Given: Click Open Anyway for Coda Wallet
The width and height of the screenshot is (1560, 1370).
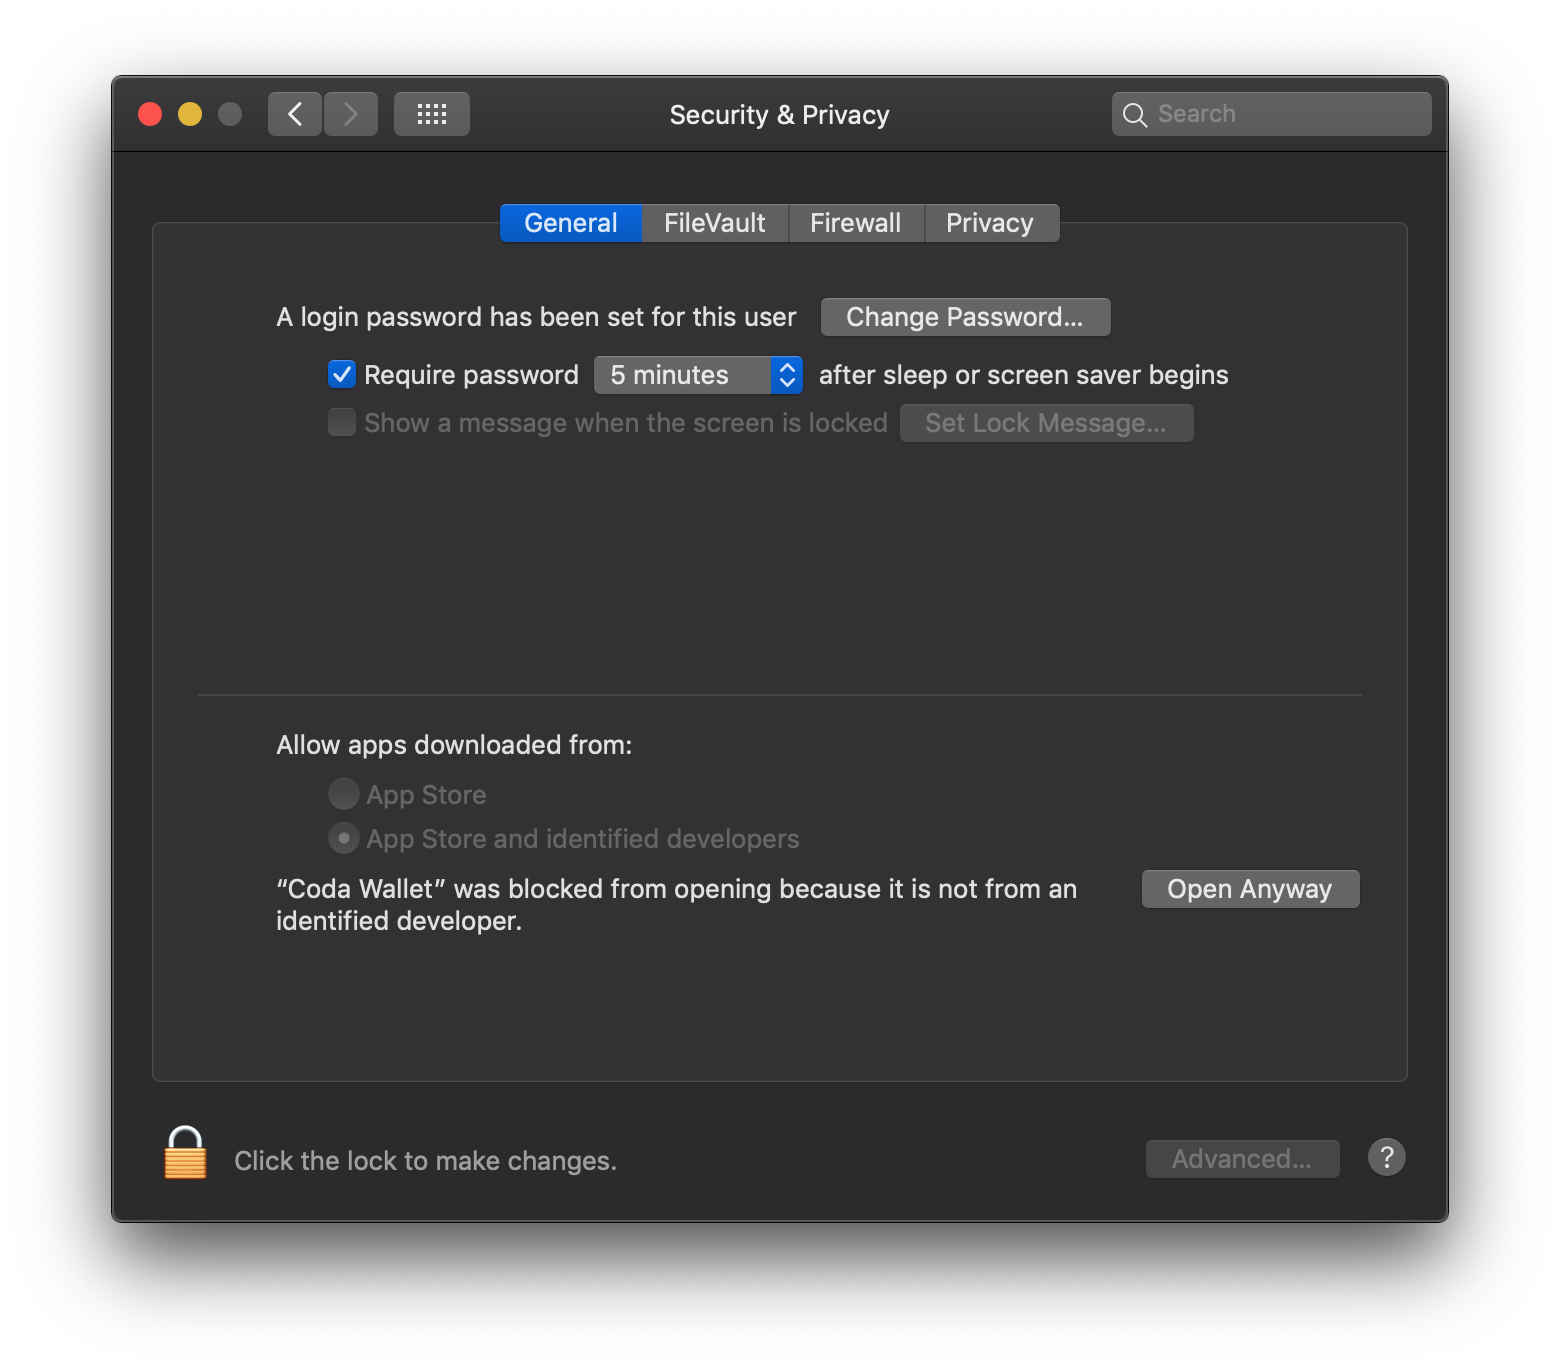Looking at the screenshot, I should click(1251, 889).
